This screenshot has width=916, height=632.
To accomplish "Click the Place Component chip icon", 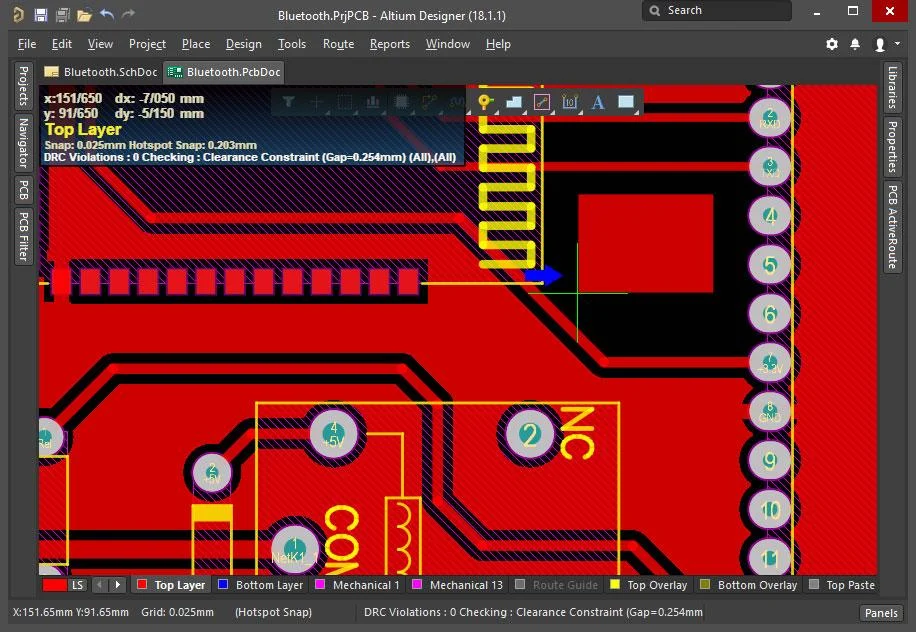I will 401,103.
